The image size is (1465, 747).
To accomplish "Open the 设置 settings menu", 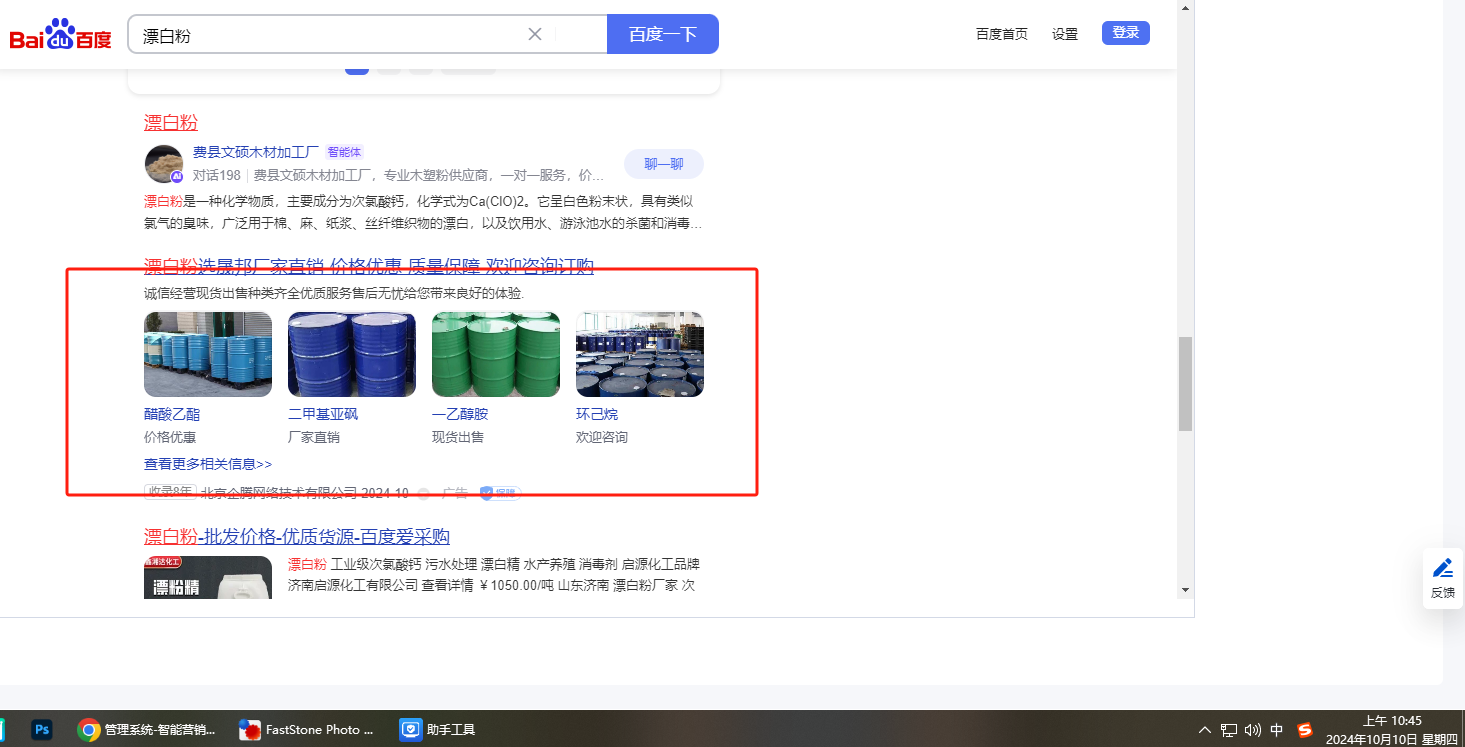I will click(1065, 34).
